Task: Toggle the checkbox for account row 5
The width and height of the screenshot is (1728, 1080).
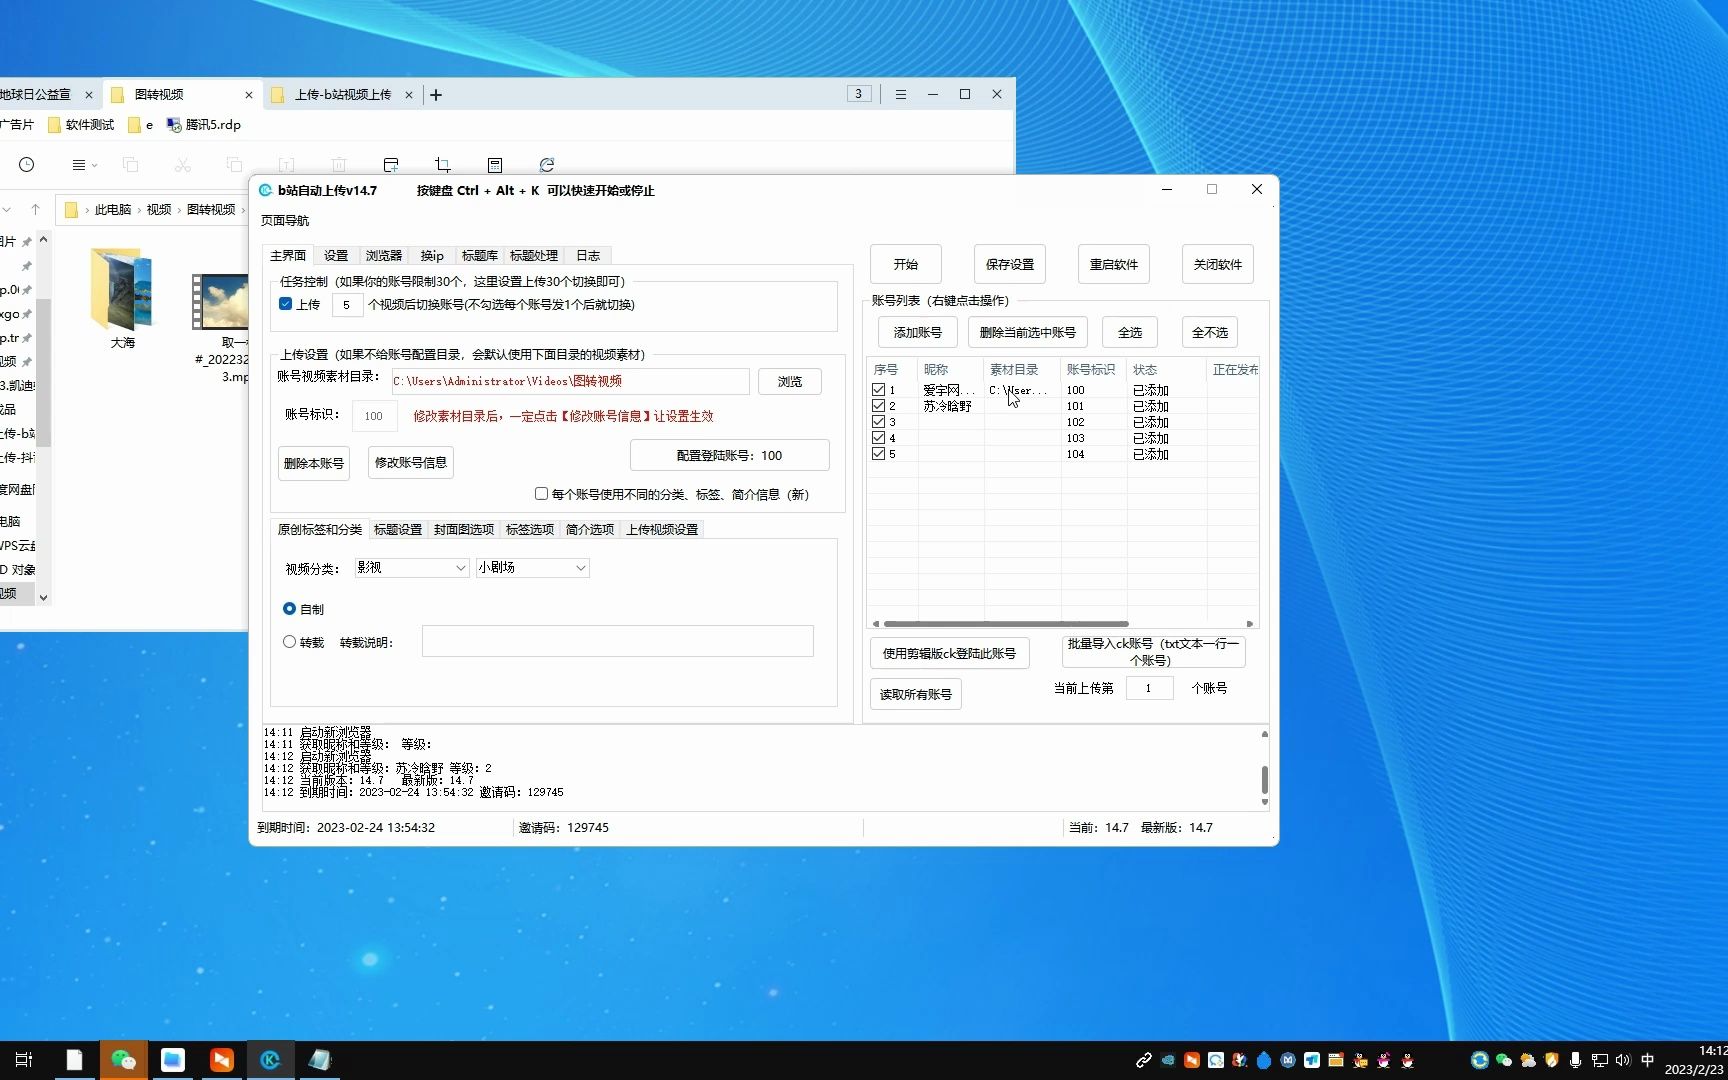Action: [x=878, y=454]
